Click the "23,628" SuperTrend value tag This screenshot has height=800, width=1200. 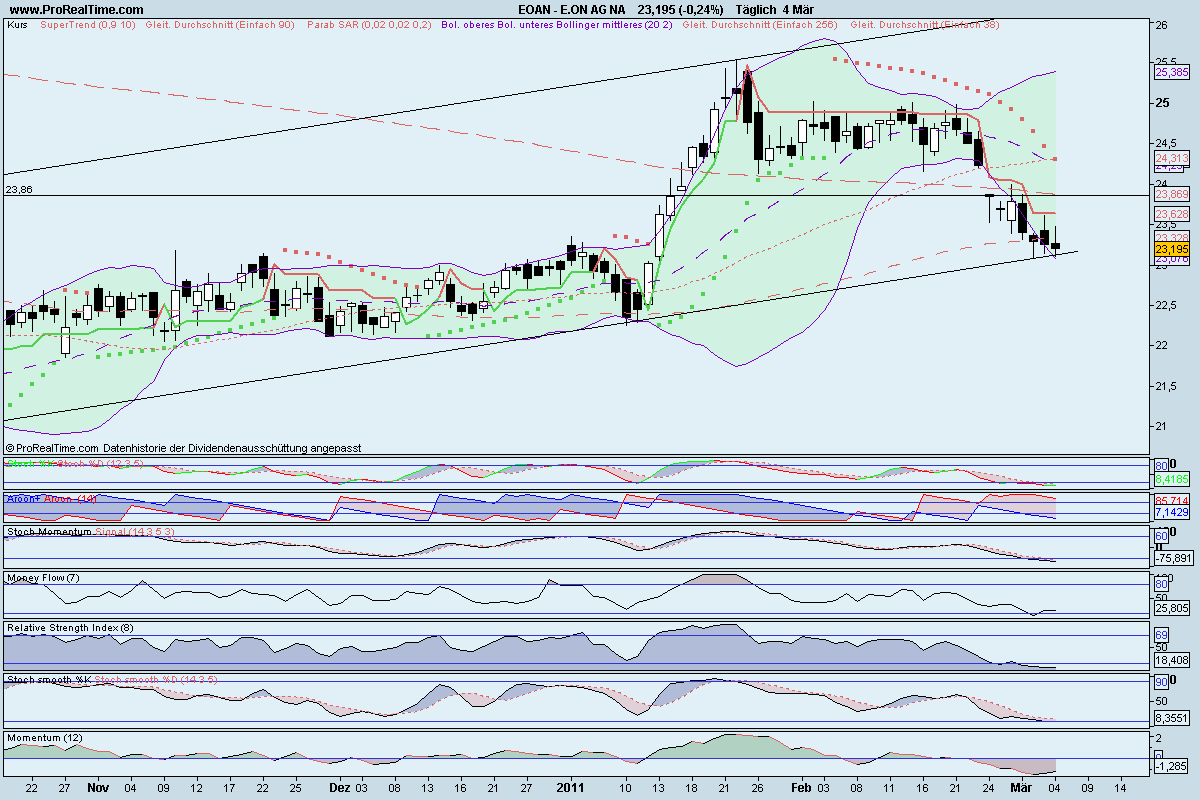click(1172, 214)
